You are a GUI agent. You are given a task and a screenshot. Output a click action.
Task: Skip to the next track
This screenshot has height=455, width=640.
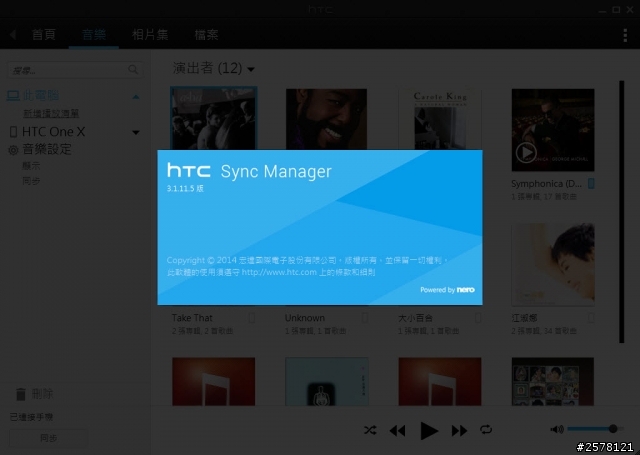coord(459,431)
